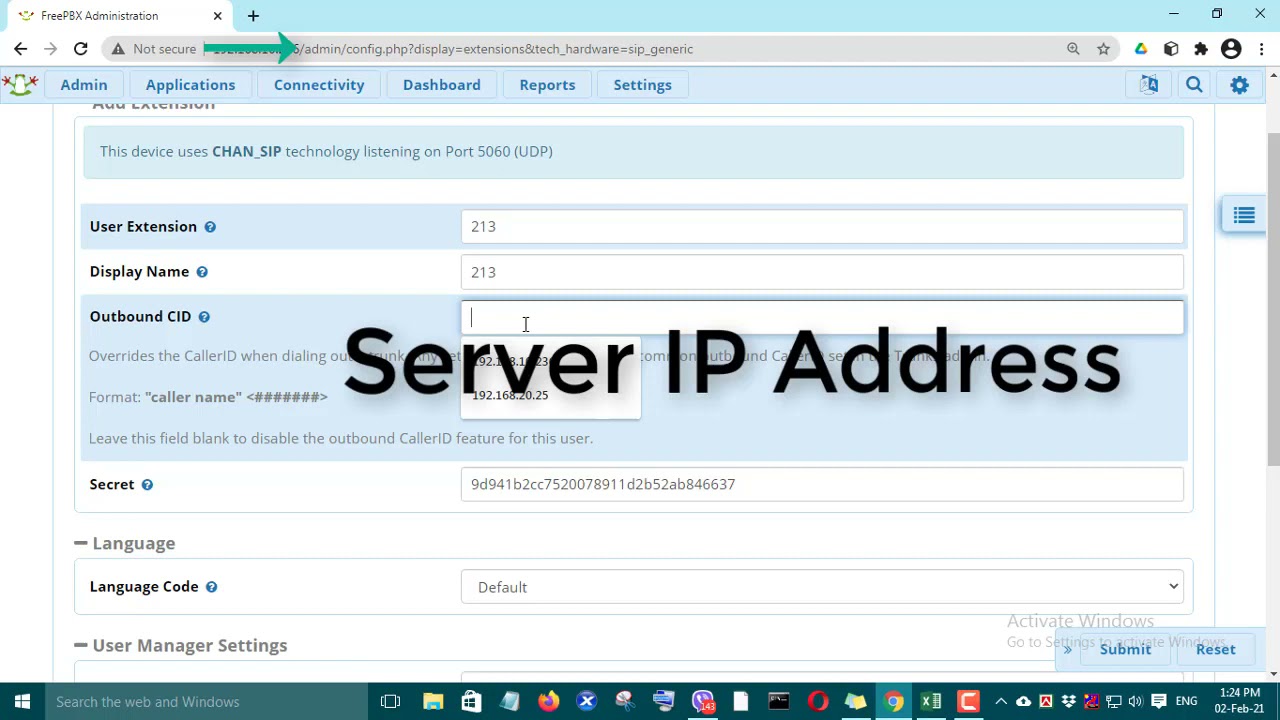The height and width of the screenshot is (720, 1280).
Task: Click the page vertical scrollbar
Action: click(1273, 300)
